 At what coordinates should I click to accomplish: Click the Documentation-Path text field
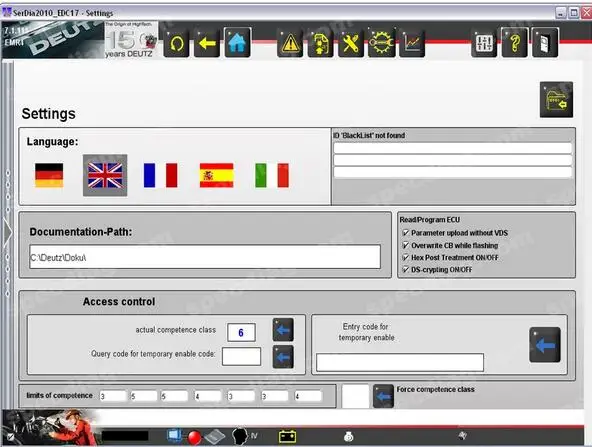(205, 257)
